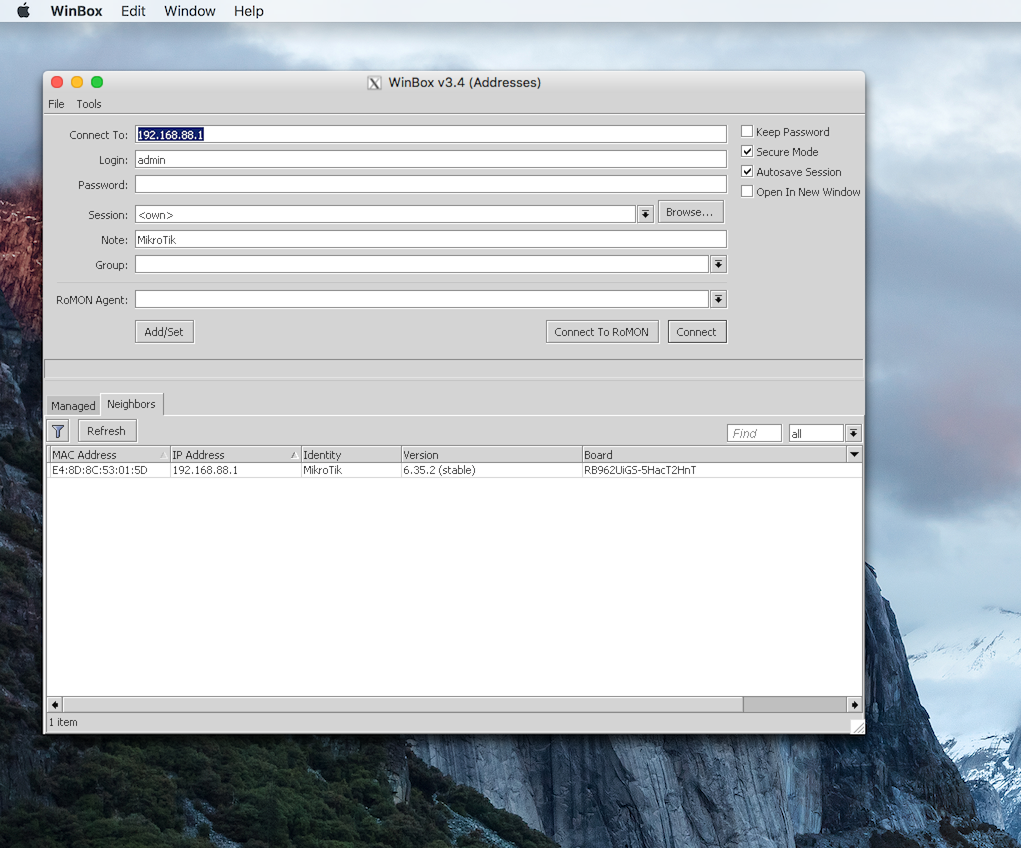Select IP address 192.168.88.1 table cell
This screenshot has height=848, width=1021.
[236, 470]
